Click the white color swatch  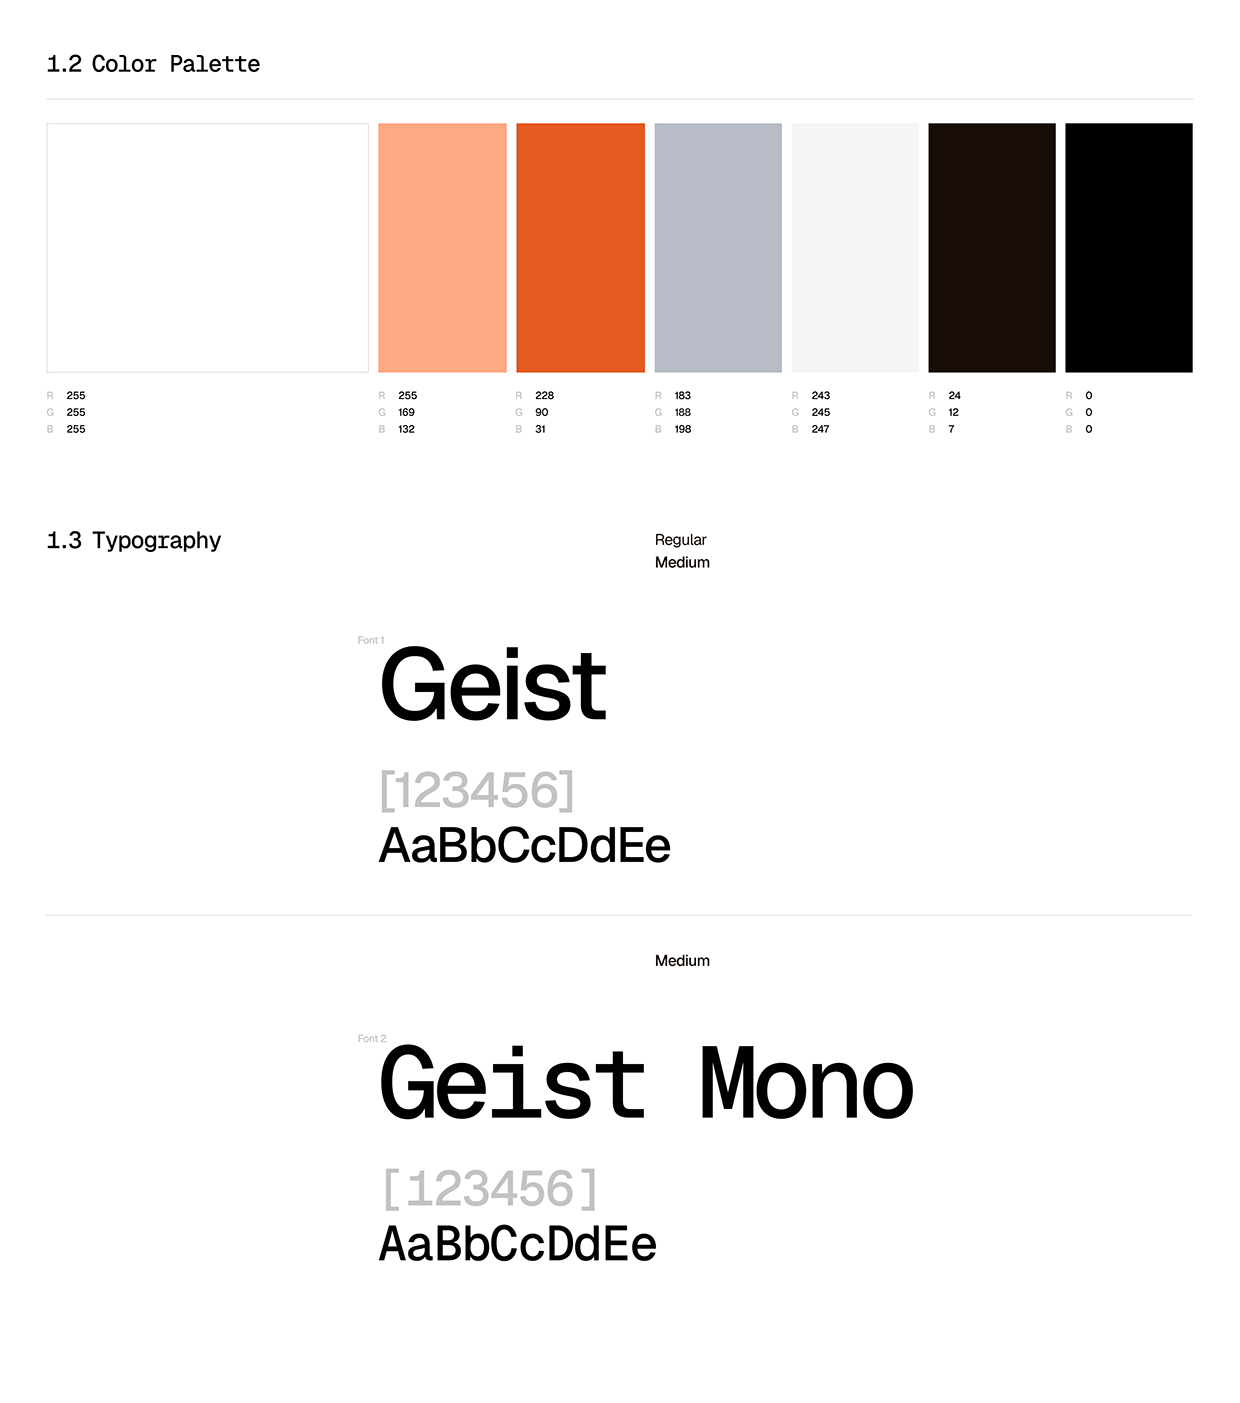point(207,248)
